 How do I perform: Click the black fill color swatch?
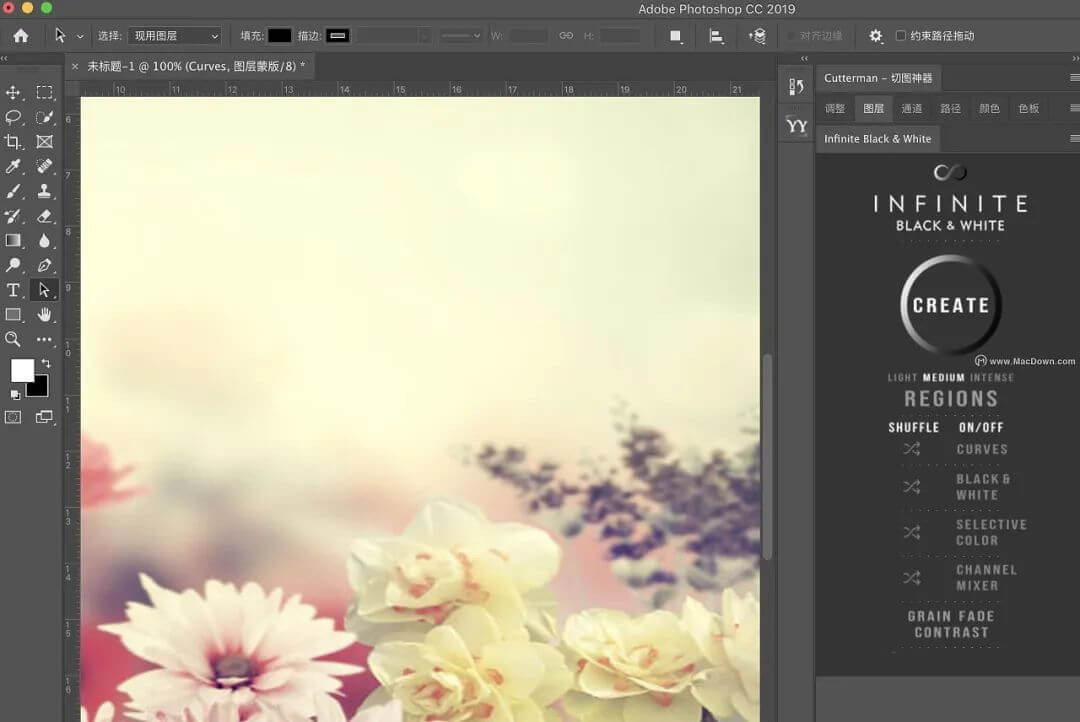(279, 36)
